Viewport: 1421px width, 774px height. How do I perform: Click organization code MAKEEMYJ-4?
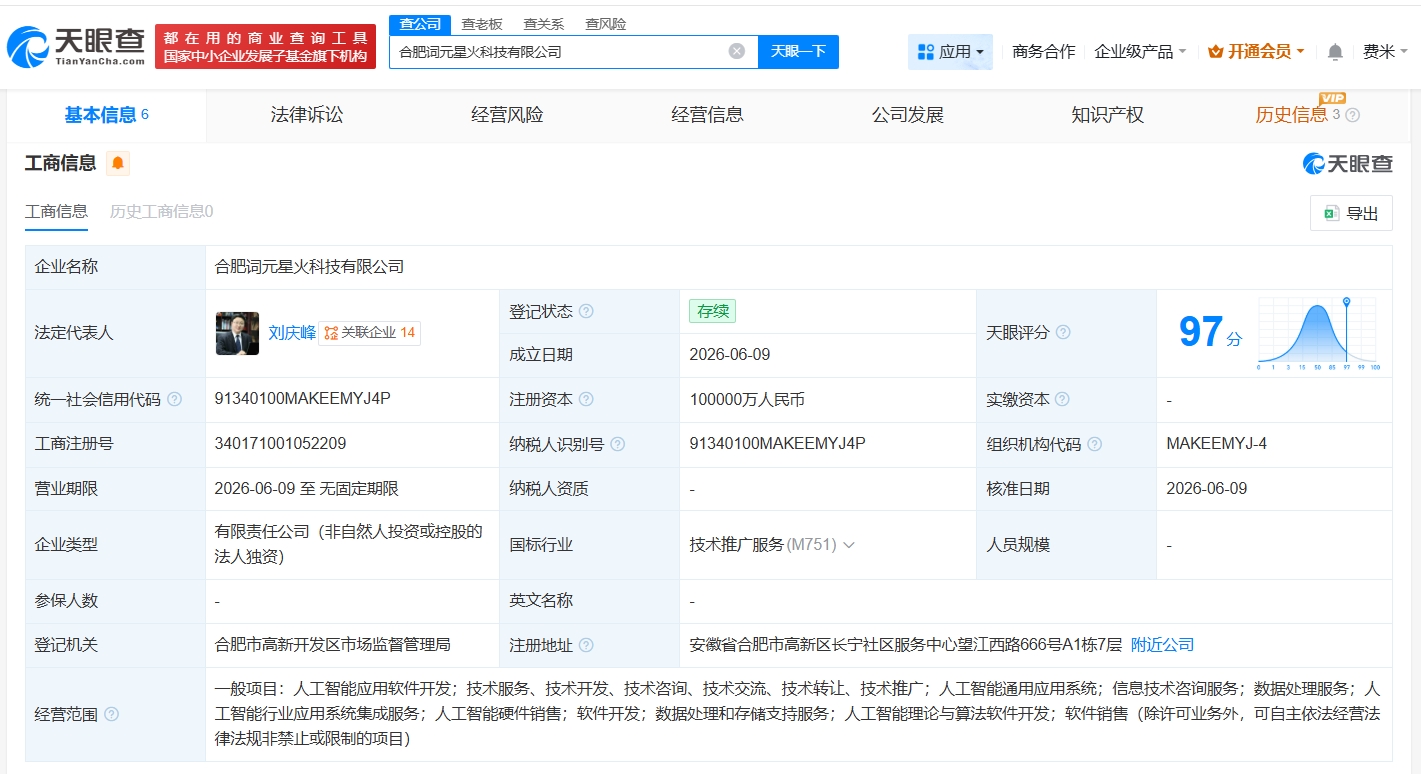[x=1216, y=443]
